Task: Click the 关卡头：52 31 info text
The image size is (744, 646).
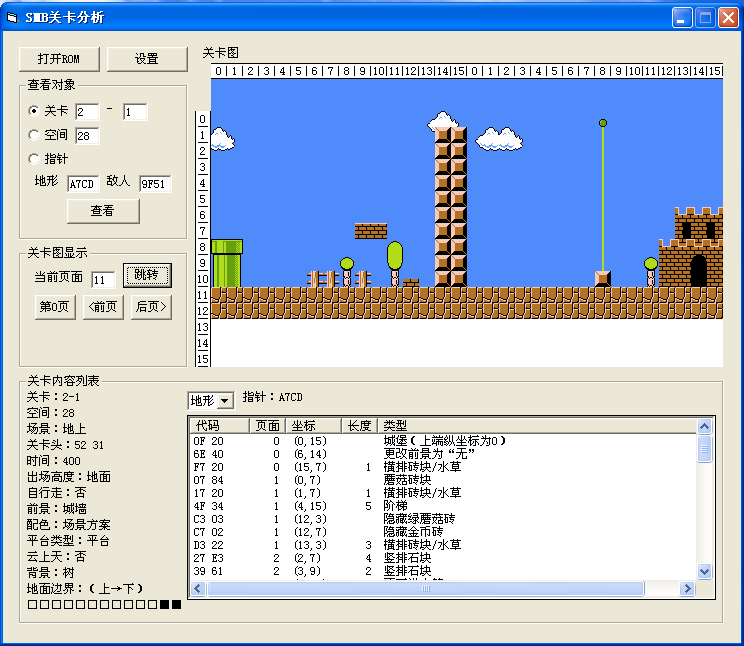Action: tap(65, 445)
